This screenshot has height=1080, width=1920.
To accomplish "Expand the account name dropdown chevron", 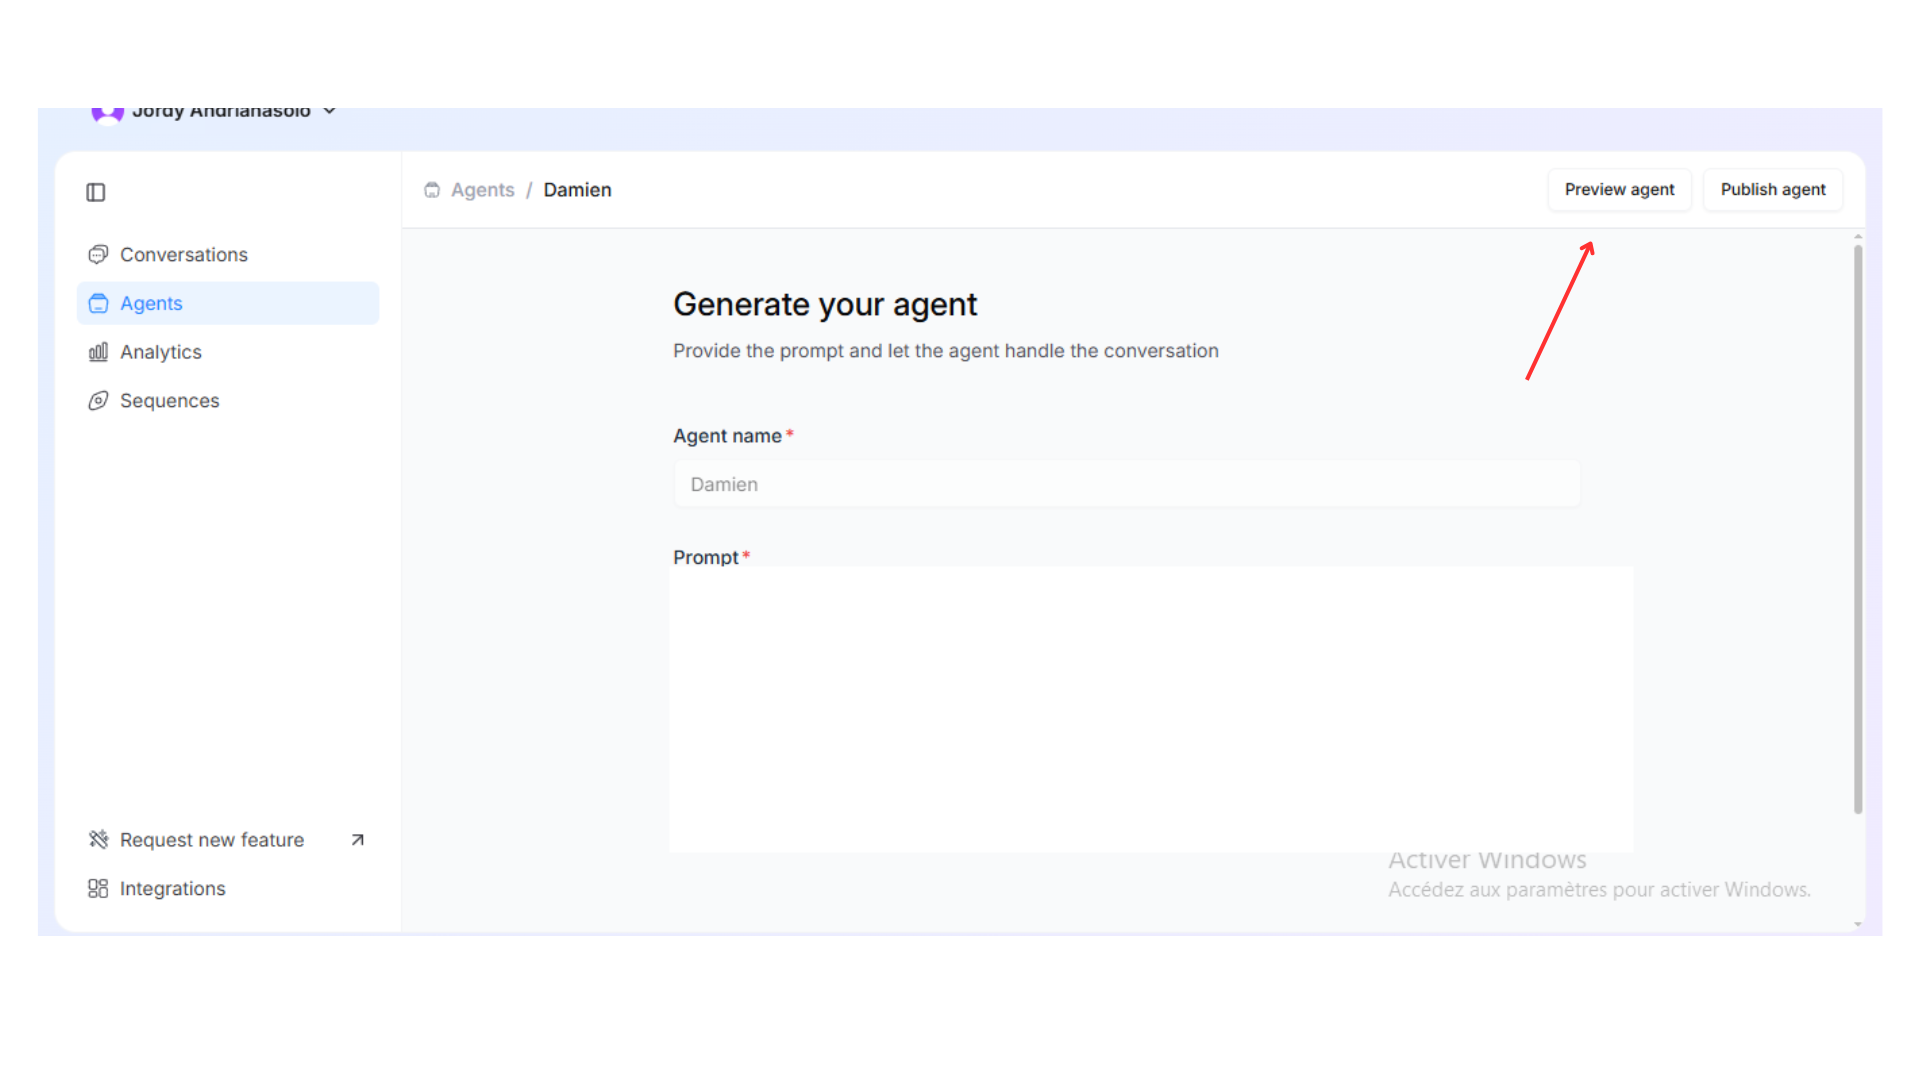I will pos(329,111).
